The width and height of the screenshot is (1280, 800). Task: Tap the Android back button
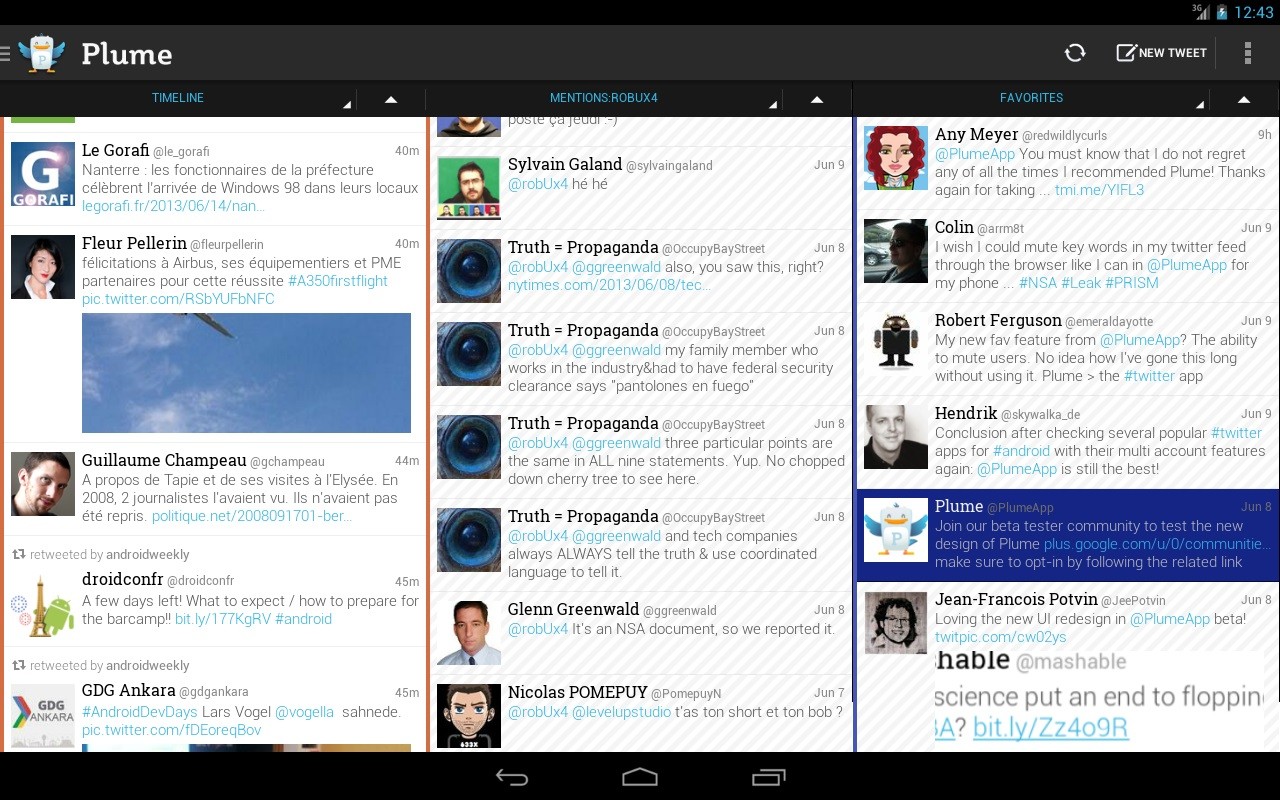coord(512,776)
